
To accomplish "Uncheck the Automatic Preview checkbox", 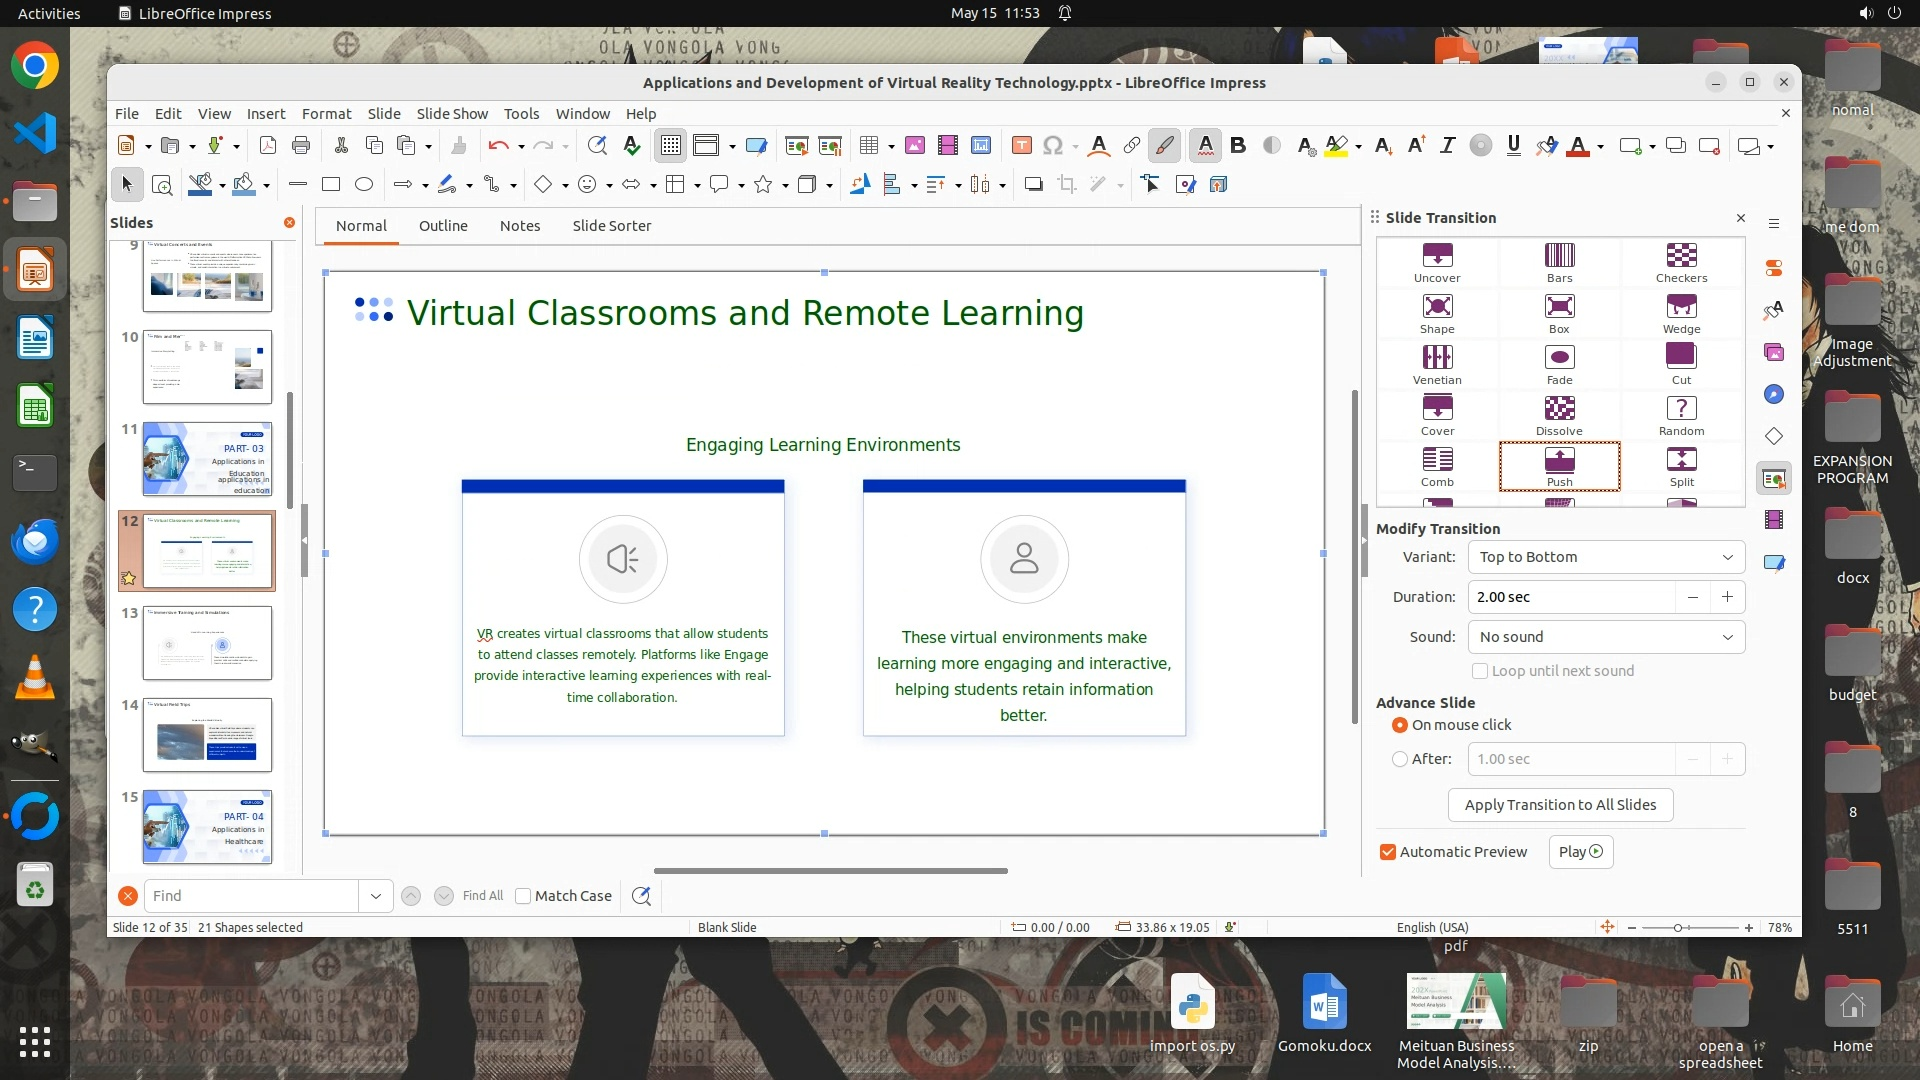I will pyautogui.click(x=1388, y=852).
